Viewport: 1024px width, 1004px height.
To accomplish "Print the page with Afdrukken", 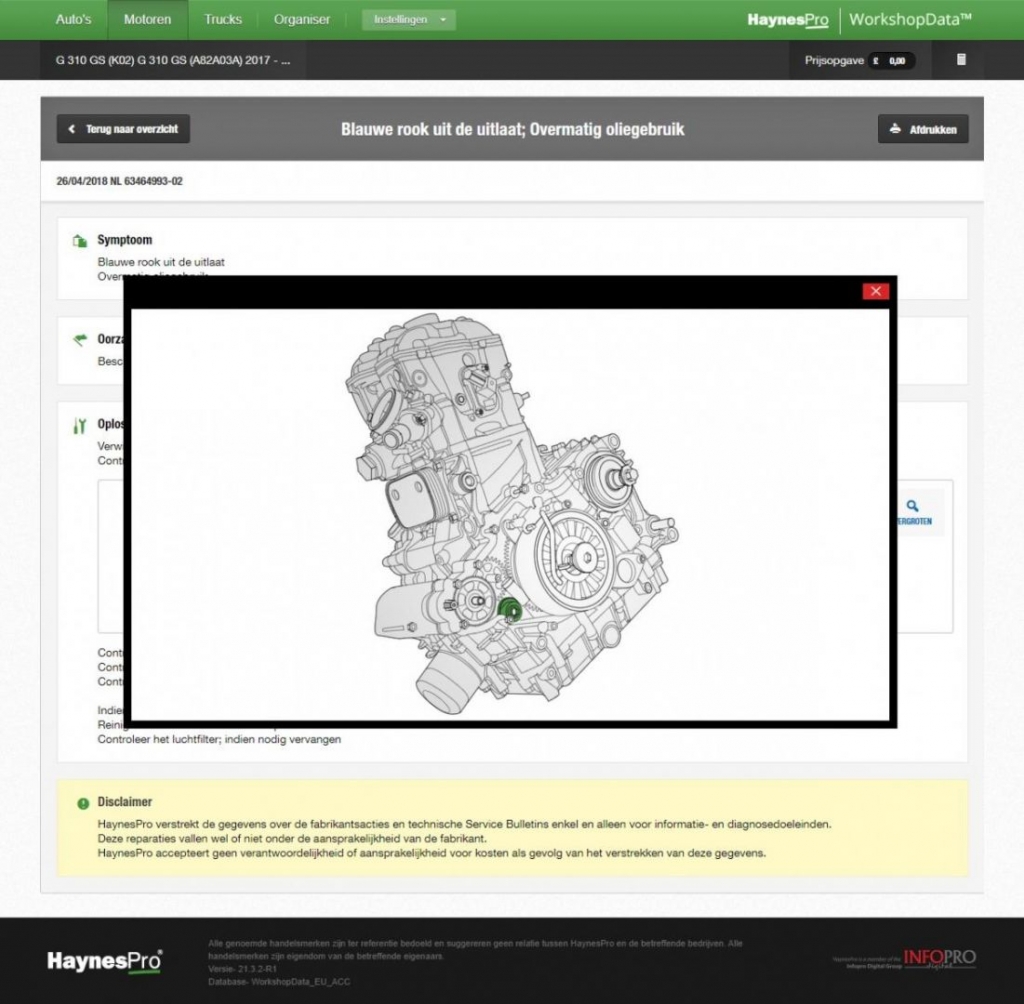I will coord(923,129).
